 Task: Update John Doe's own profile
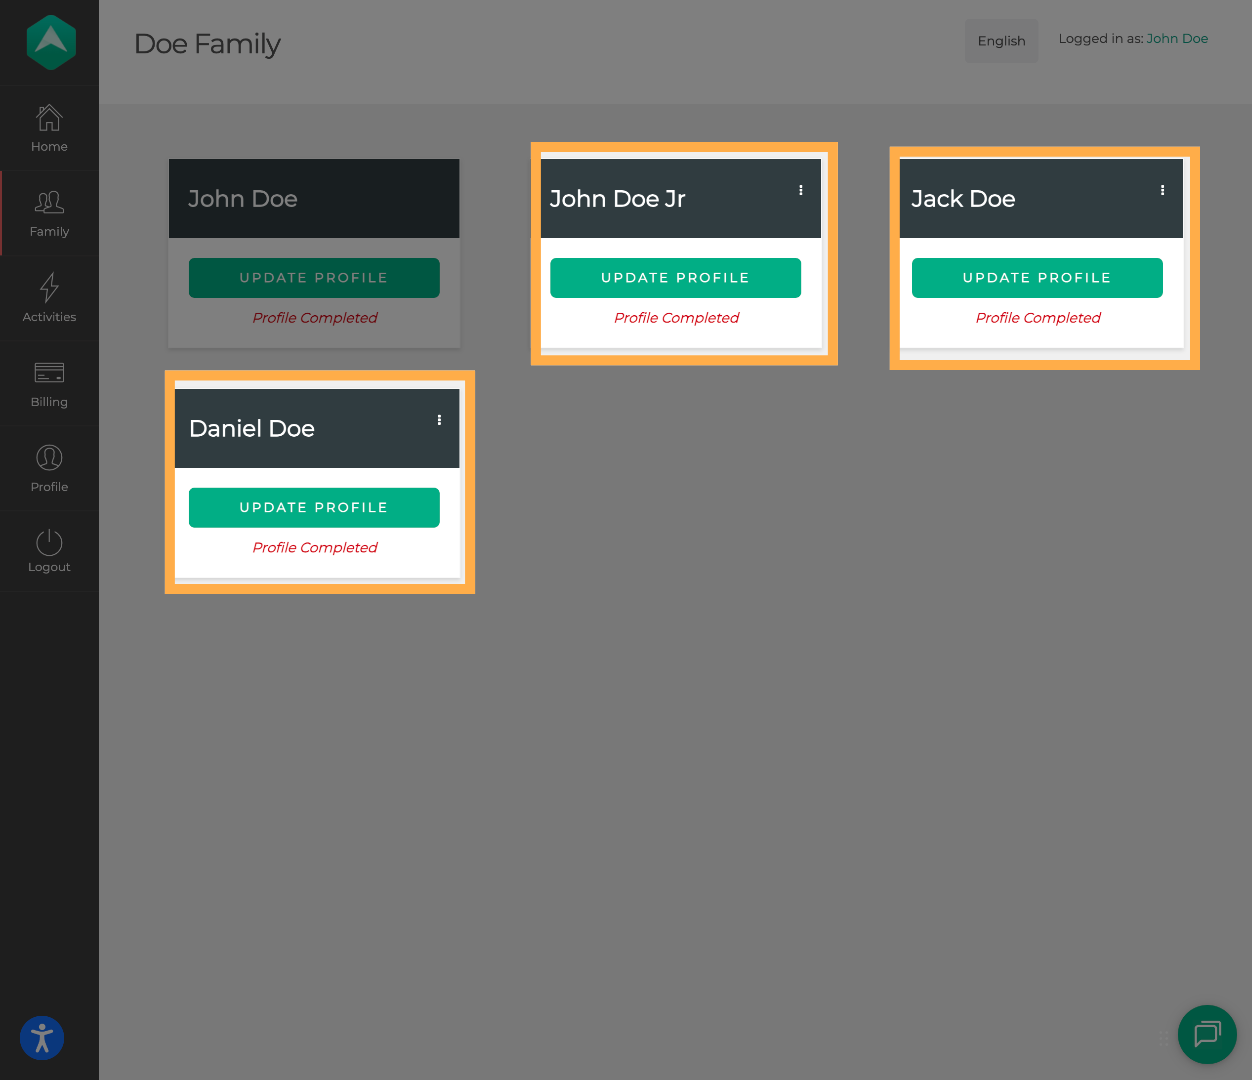(314, 277)
